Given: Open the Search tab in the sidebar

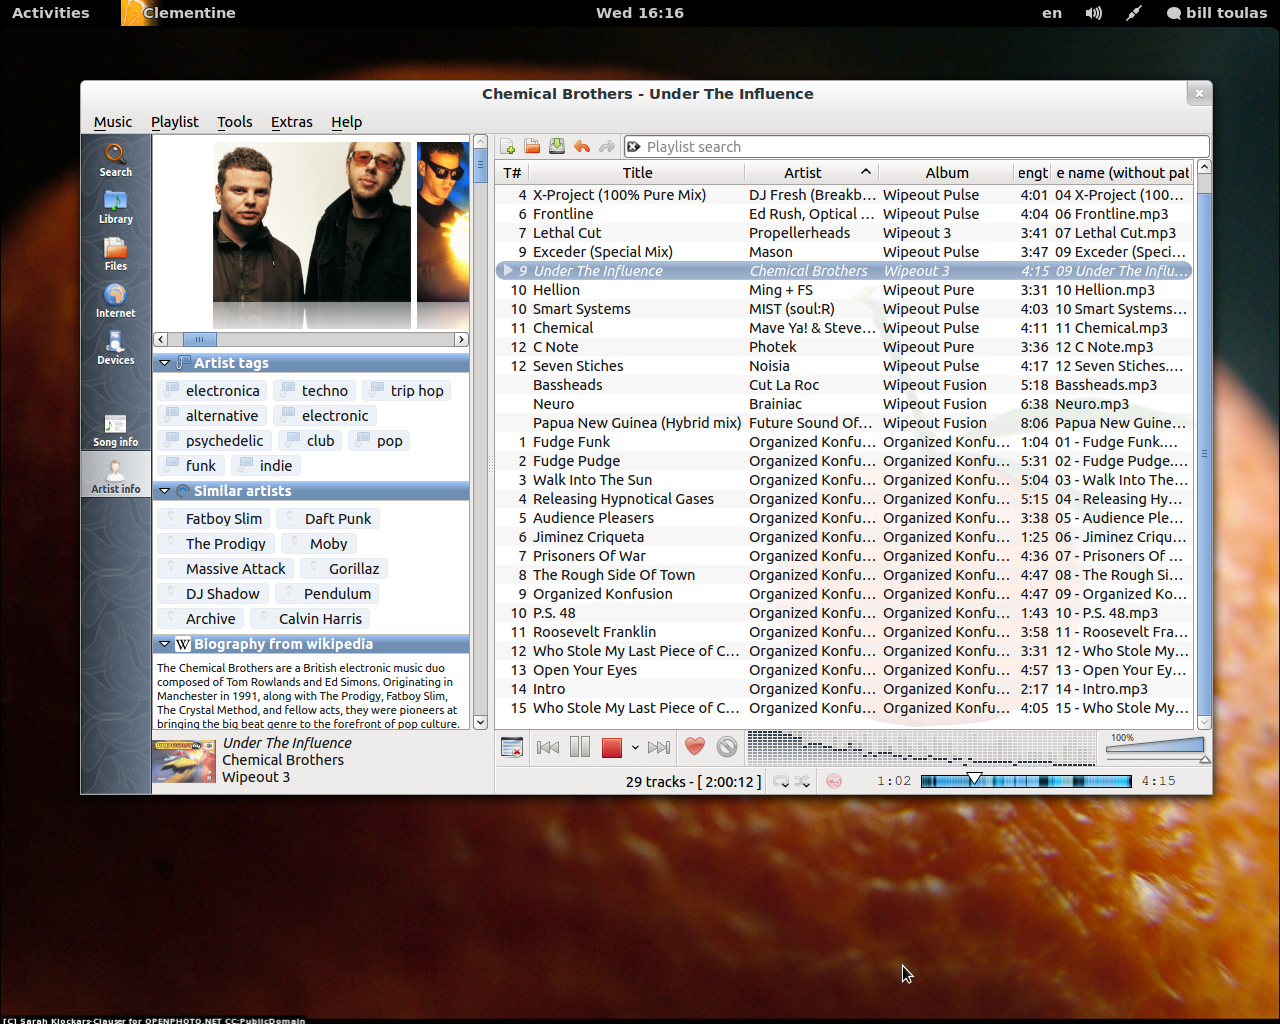Looking at the screenshot, I should 116,160.
